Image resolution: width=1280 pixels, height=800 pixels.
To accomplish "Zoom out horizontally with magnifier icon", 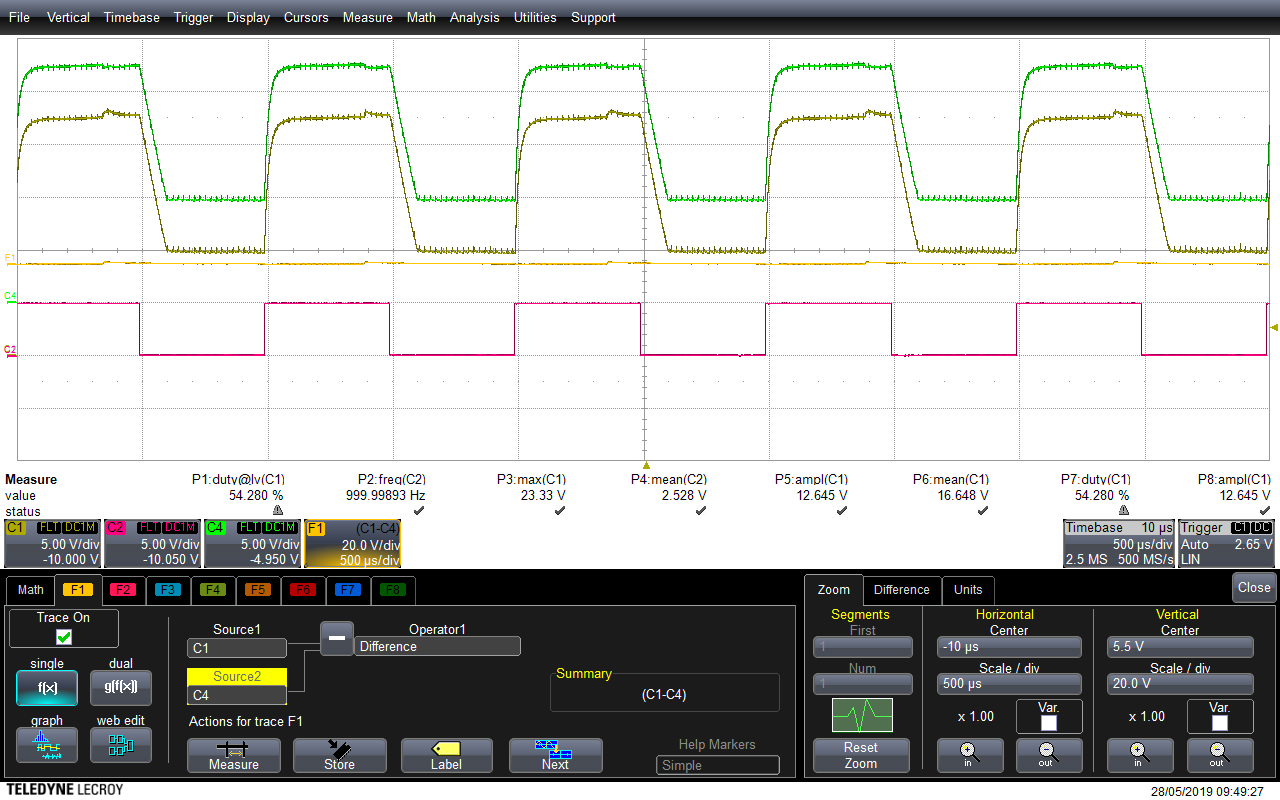I will (x=1047, y=756).
